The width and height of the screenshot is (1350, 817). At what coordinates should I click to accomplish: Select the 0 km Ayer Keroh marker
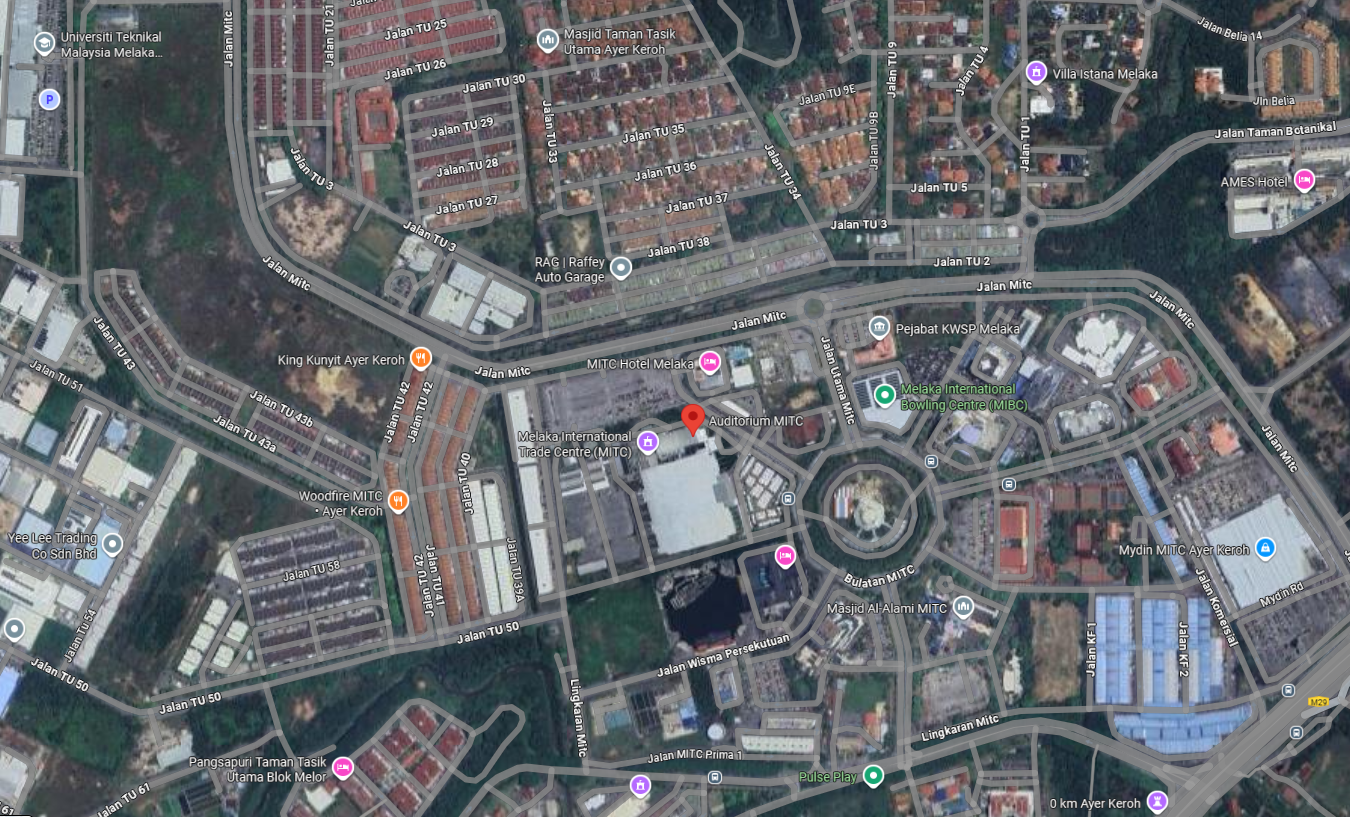click(x=1158, y=801)
